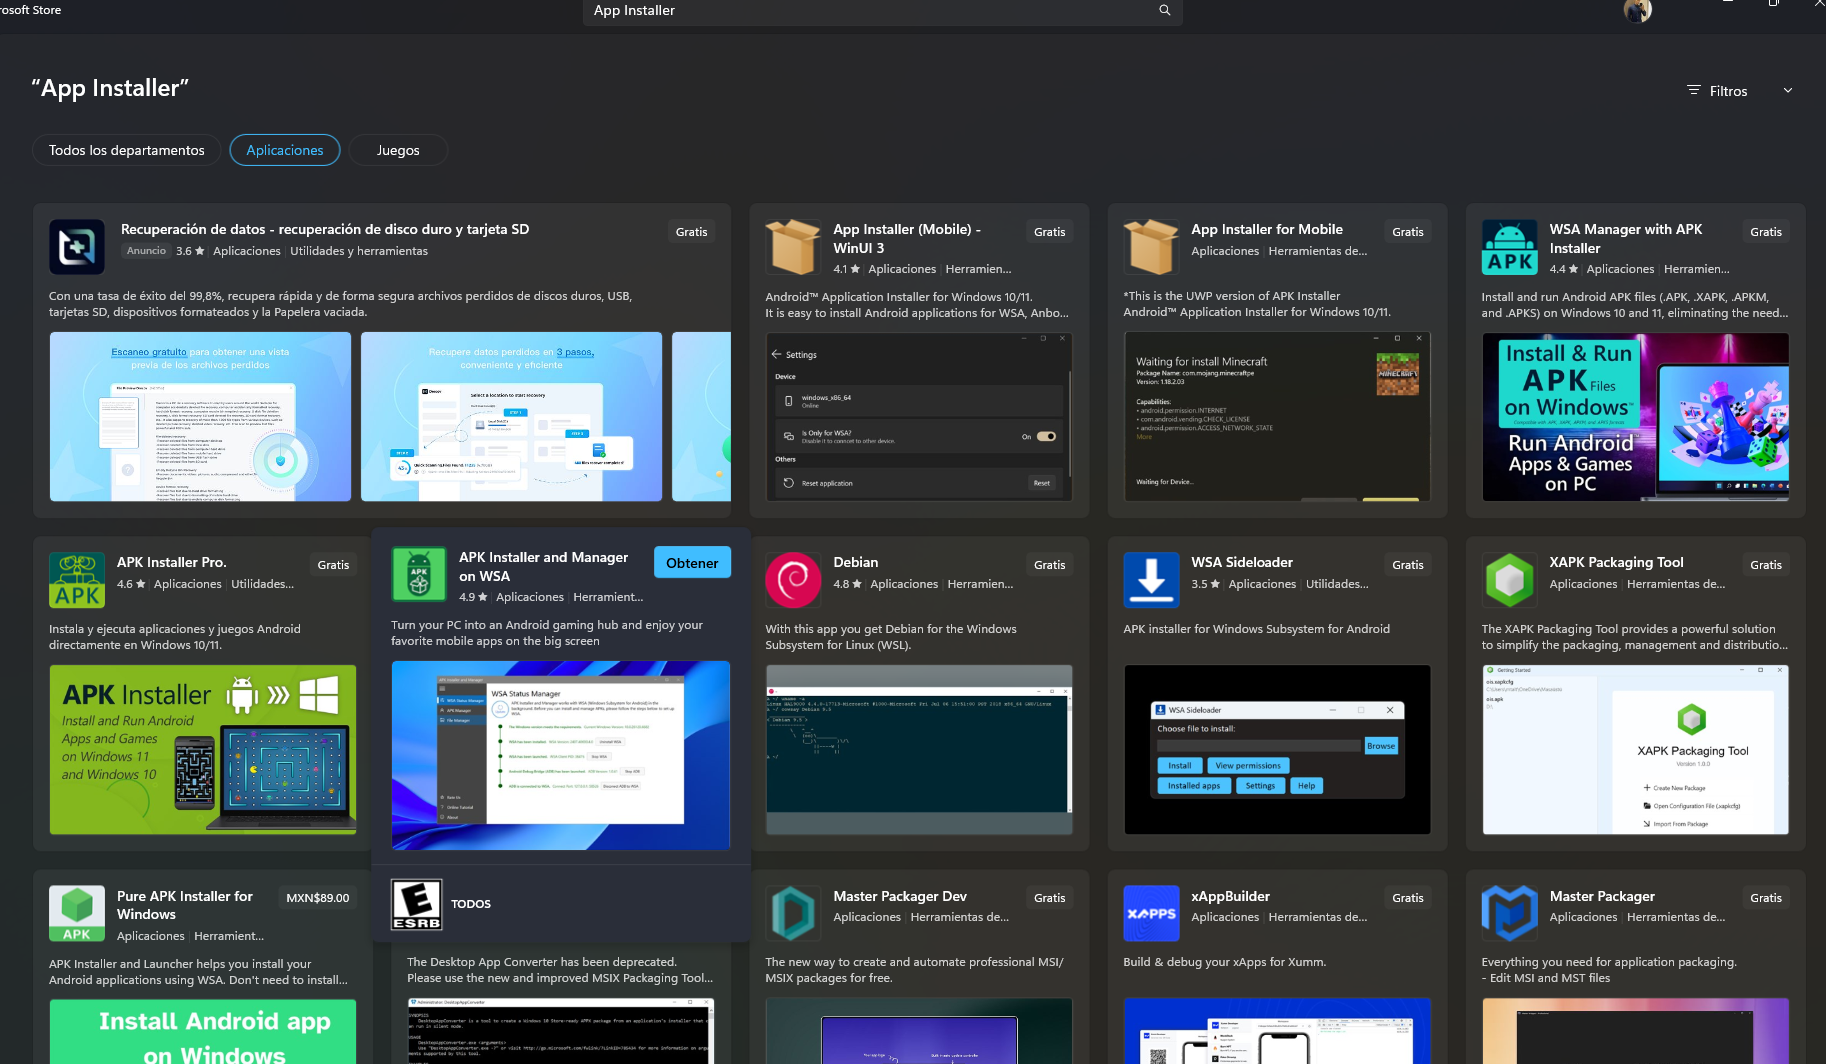Select the WSA Sideloader download icon
1826x1064 pixels.
tap(1151, 580)
